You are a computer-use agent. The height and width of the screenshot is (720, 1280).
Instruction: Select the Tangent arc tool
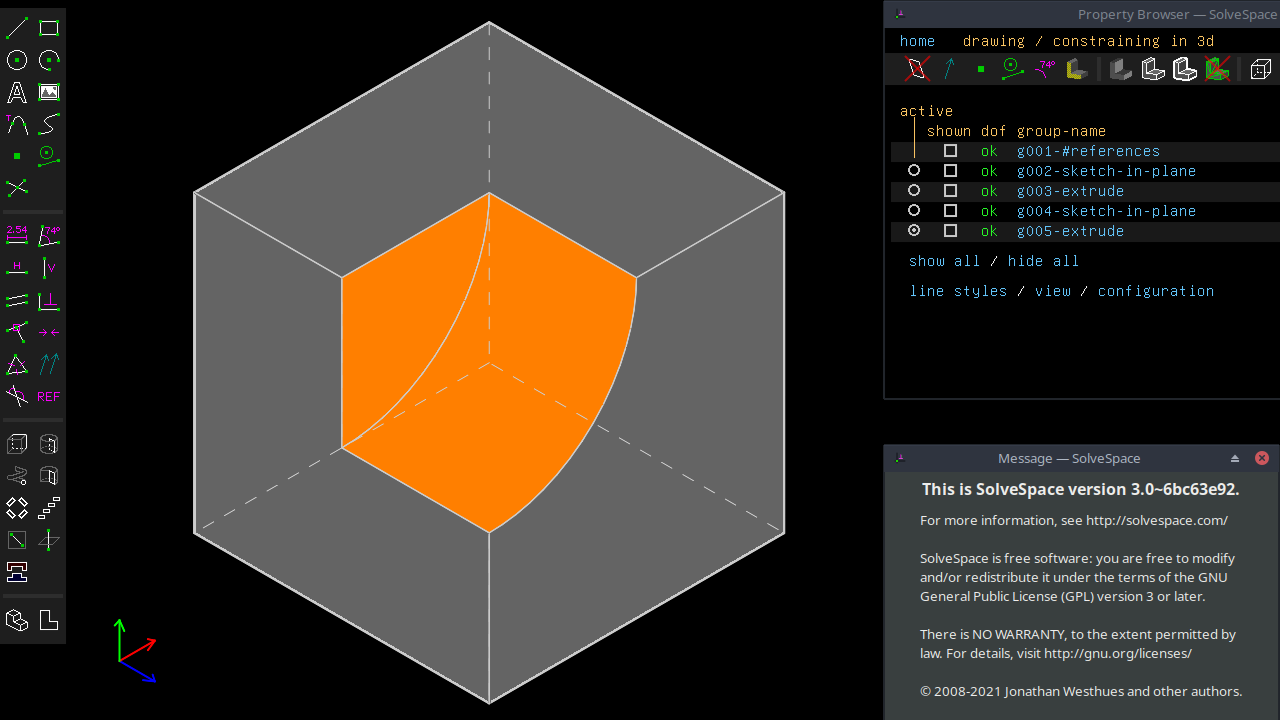pyautogui.click(x=17, y=124)
